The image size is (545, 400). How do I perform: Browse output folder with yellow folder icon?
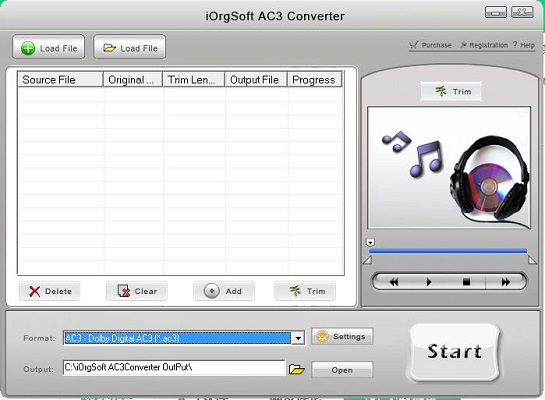(296, 369)
